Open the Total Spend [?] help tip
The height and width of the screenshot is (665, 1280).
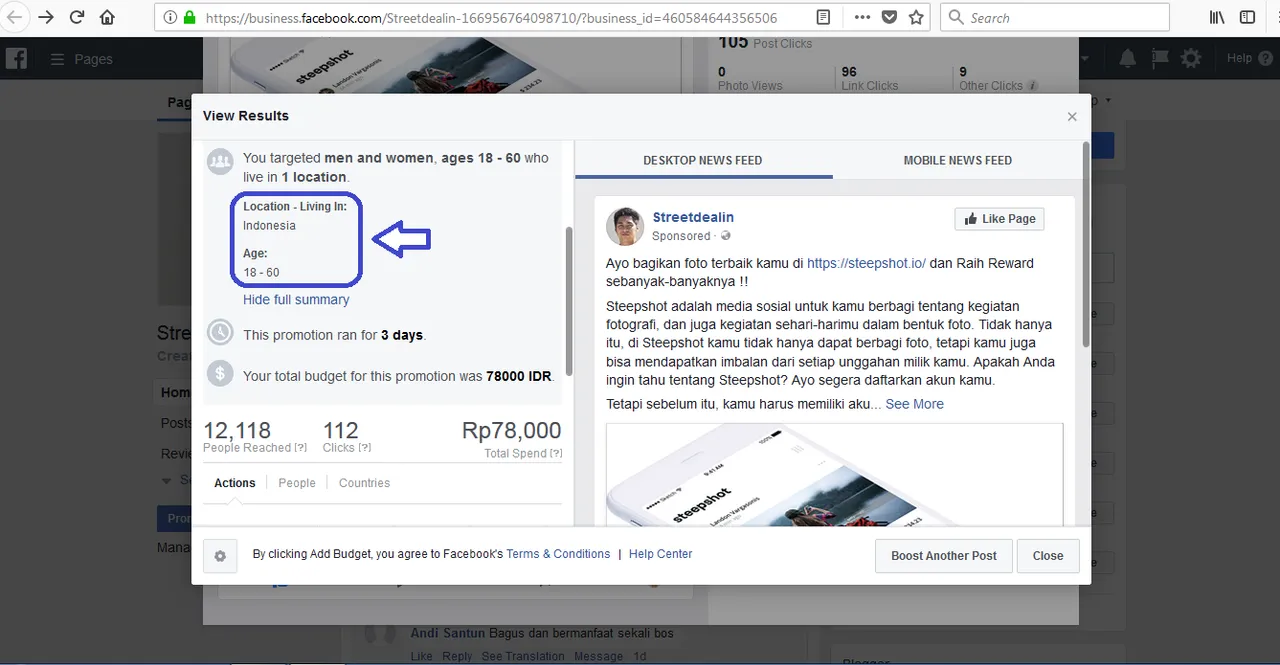click(x=556, y=454)
